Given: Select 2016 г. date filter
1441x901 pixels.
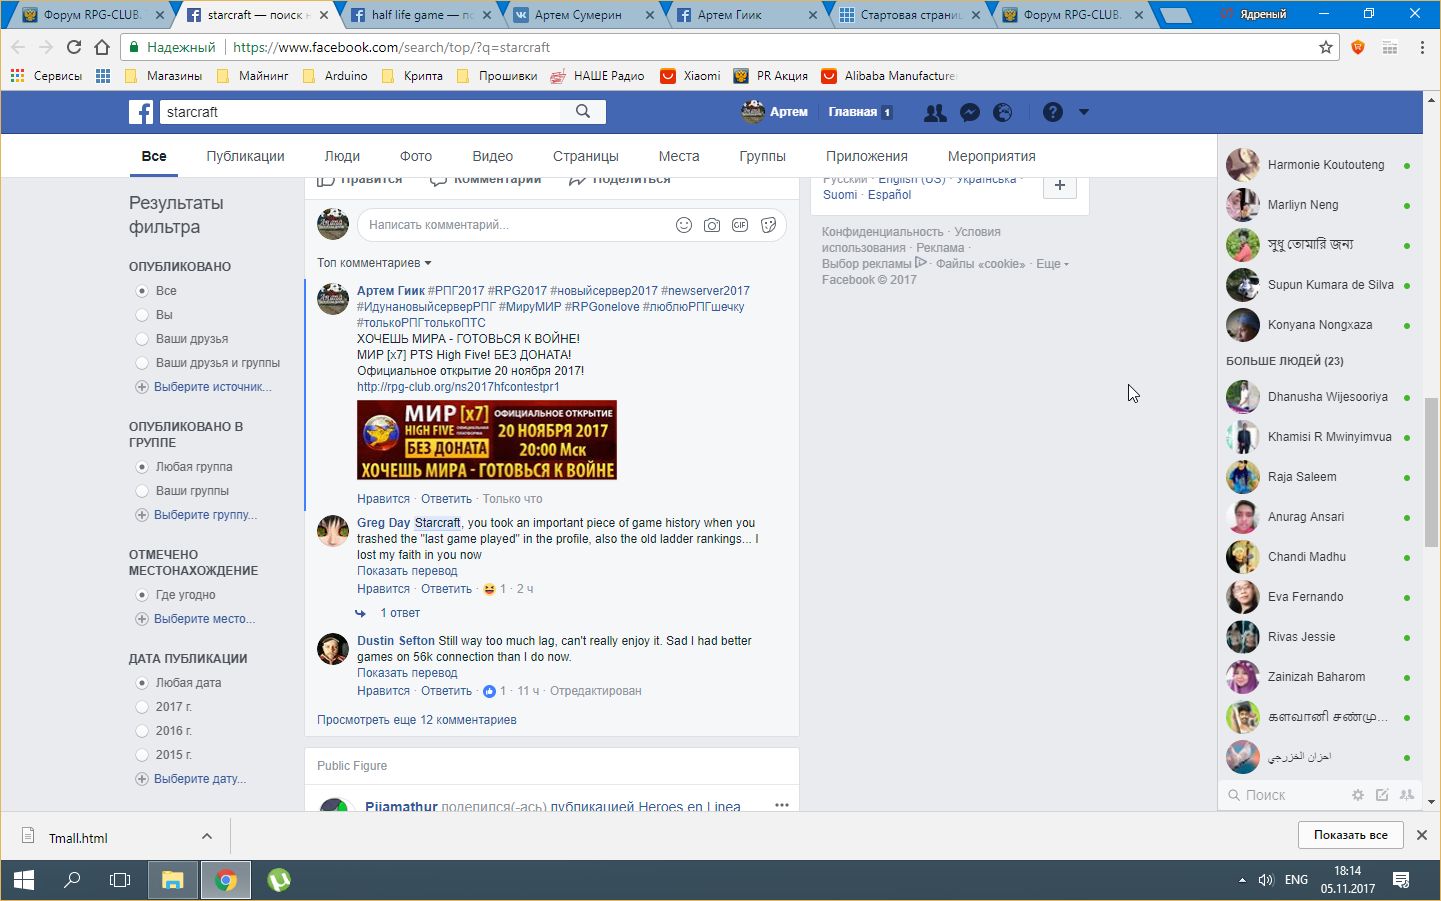Looking at the screenshot, I should point(142,731).
